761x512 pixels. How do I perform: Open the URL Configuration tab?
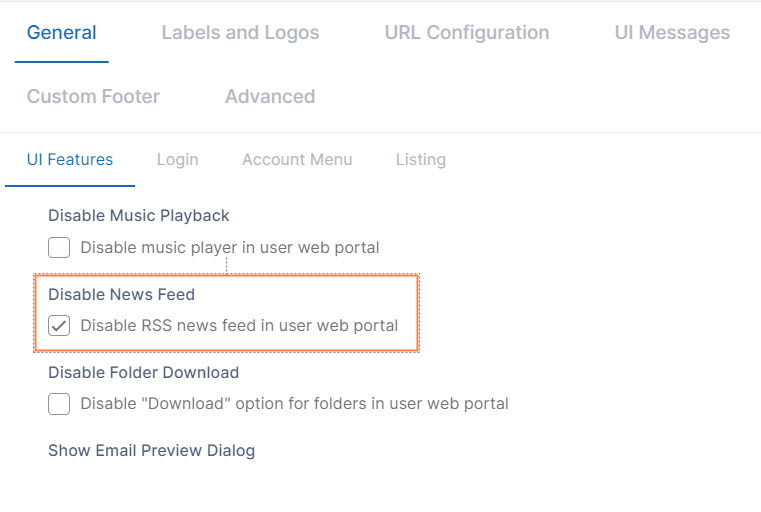tap(467, 33)
